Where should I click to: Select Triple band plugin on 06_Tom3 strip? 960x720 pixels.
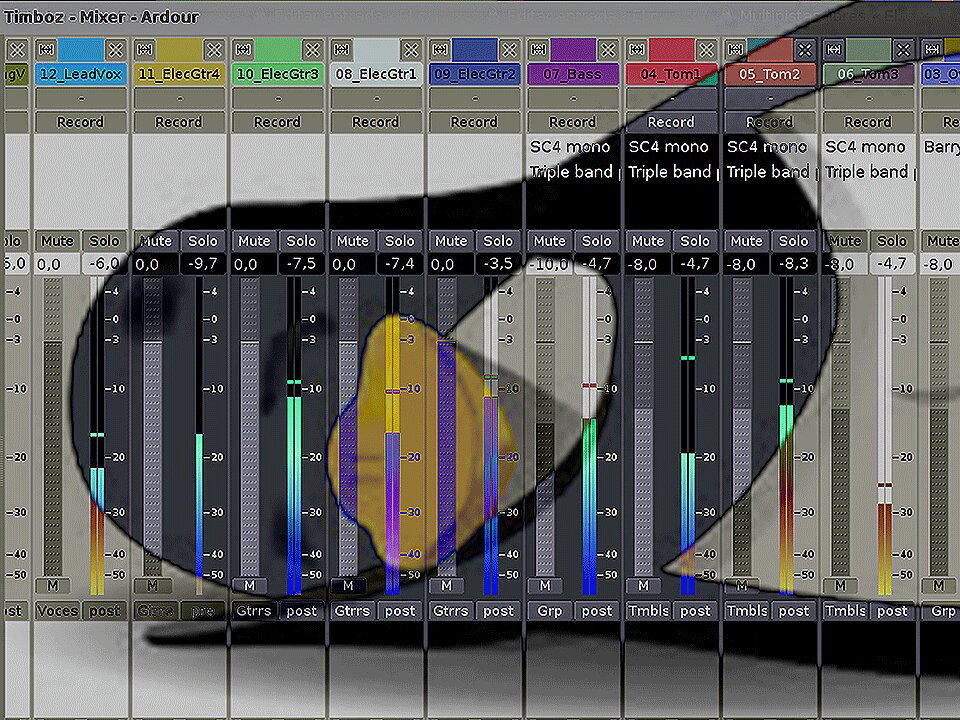click(x=868, y=172)
